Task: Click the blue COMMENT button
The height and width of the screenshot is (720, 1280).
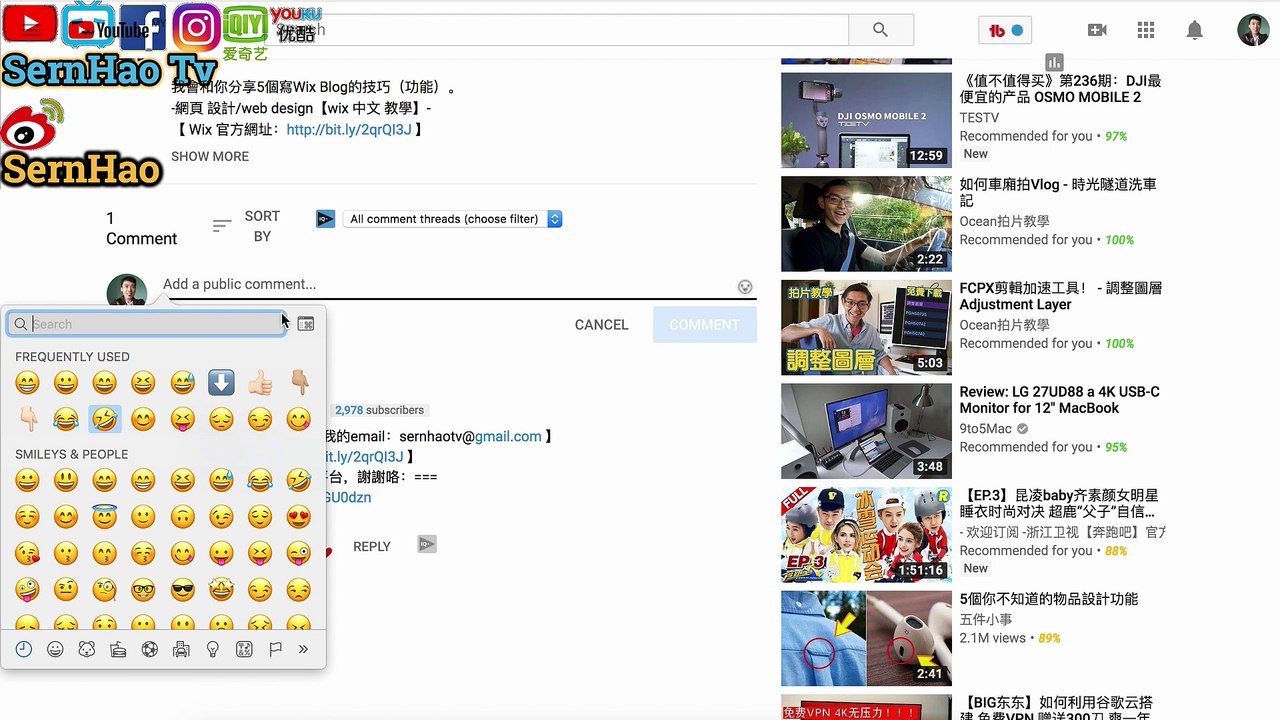Action: (x=705, y=324)
